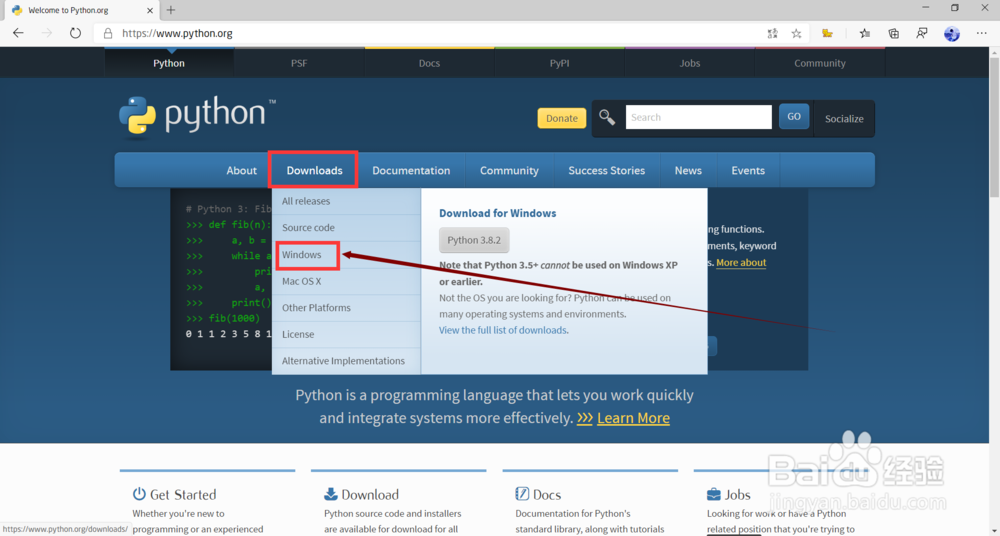This screenshot has height=536, width=1000.
Task: Open the PyPI top navigation tab
Action: pos(559,63)
